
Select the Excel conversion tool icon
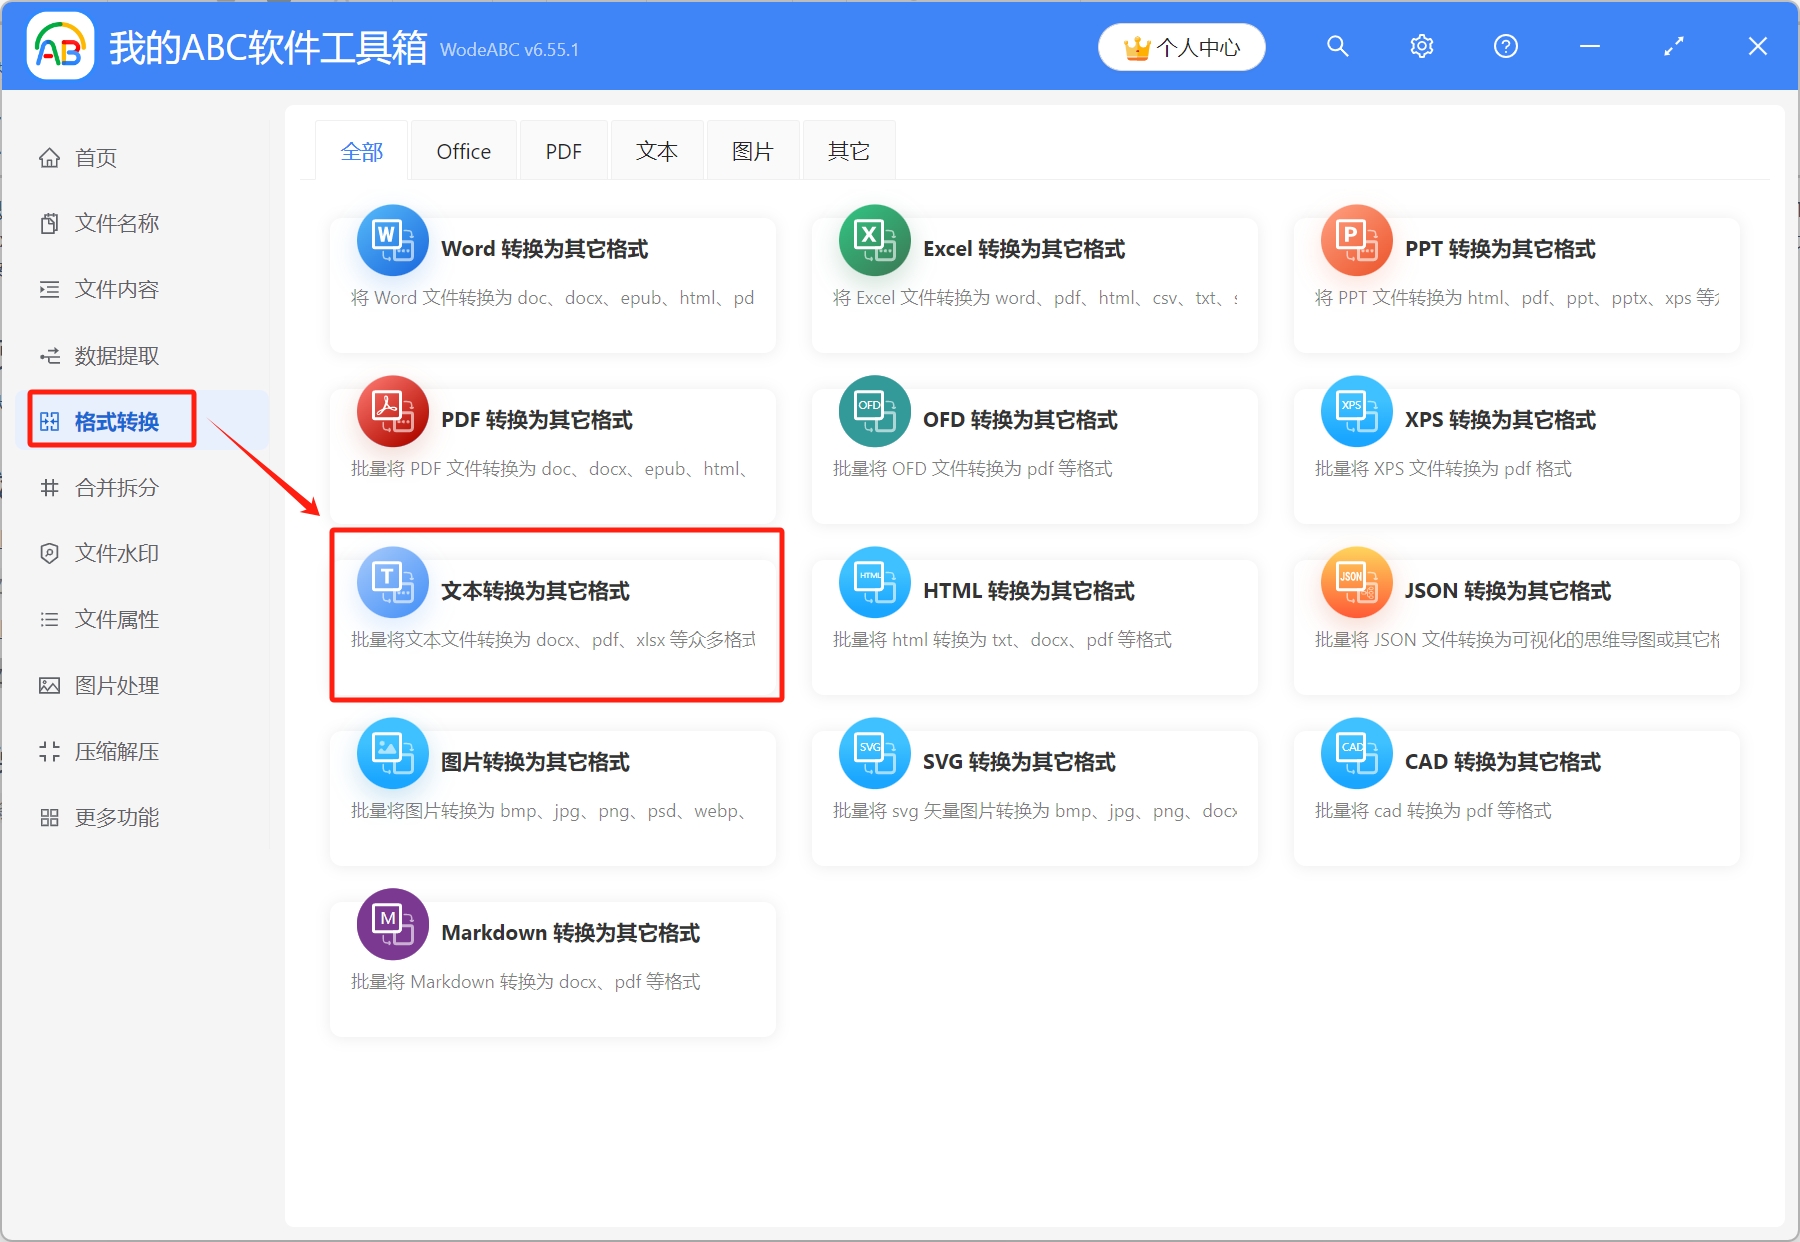(x=874, y=240)
